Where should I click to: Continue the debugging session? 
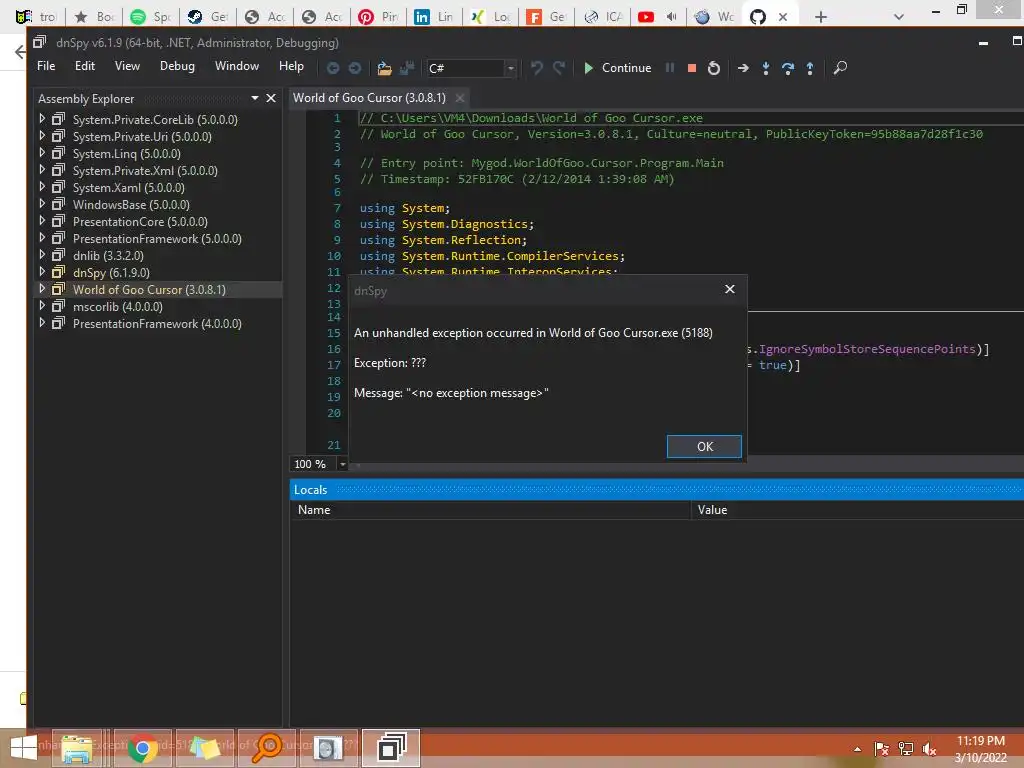click(617, 68)
